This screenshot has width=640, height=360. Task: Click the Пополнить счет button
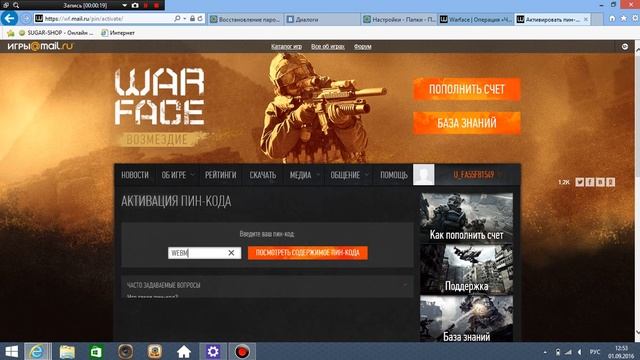coord(467,89)
